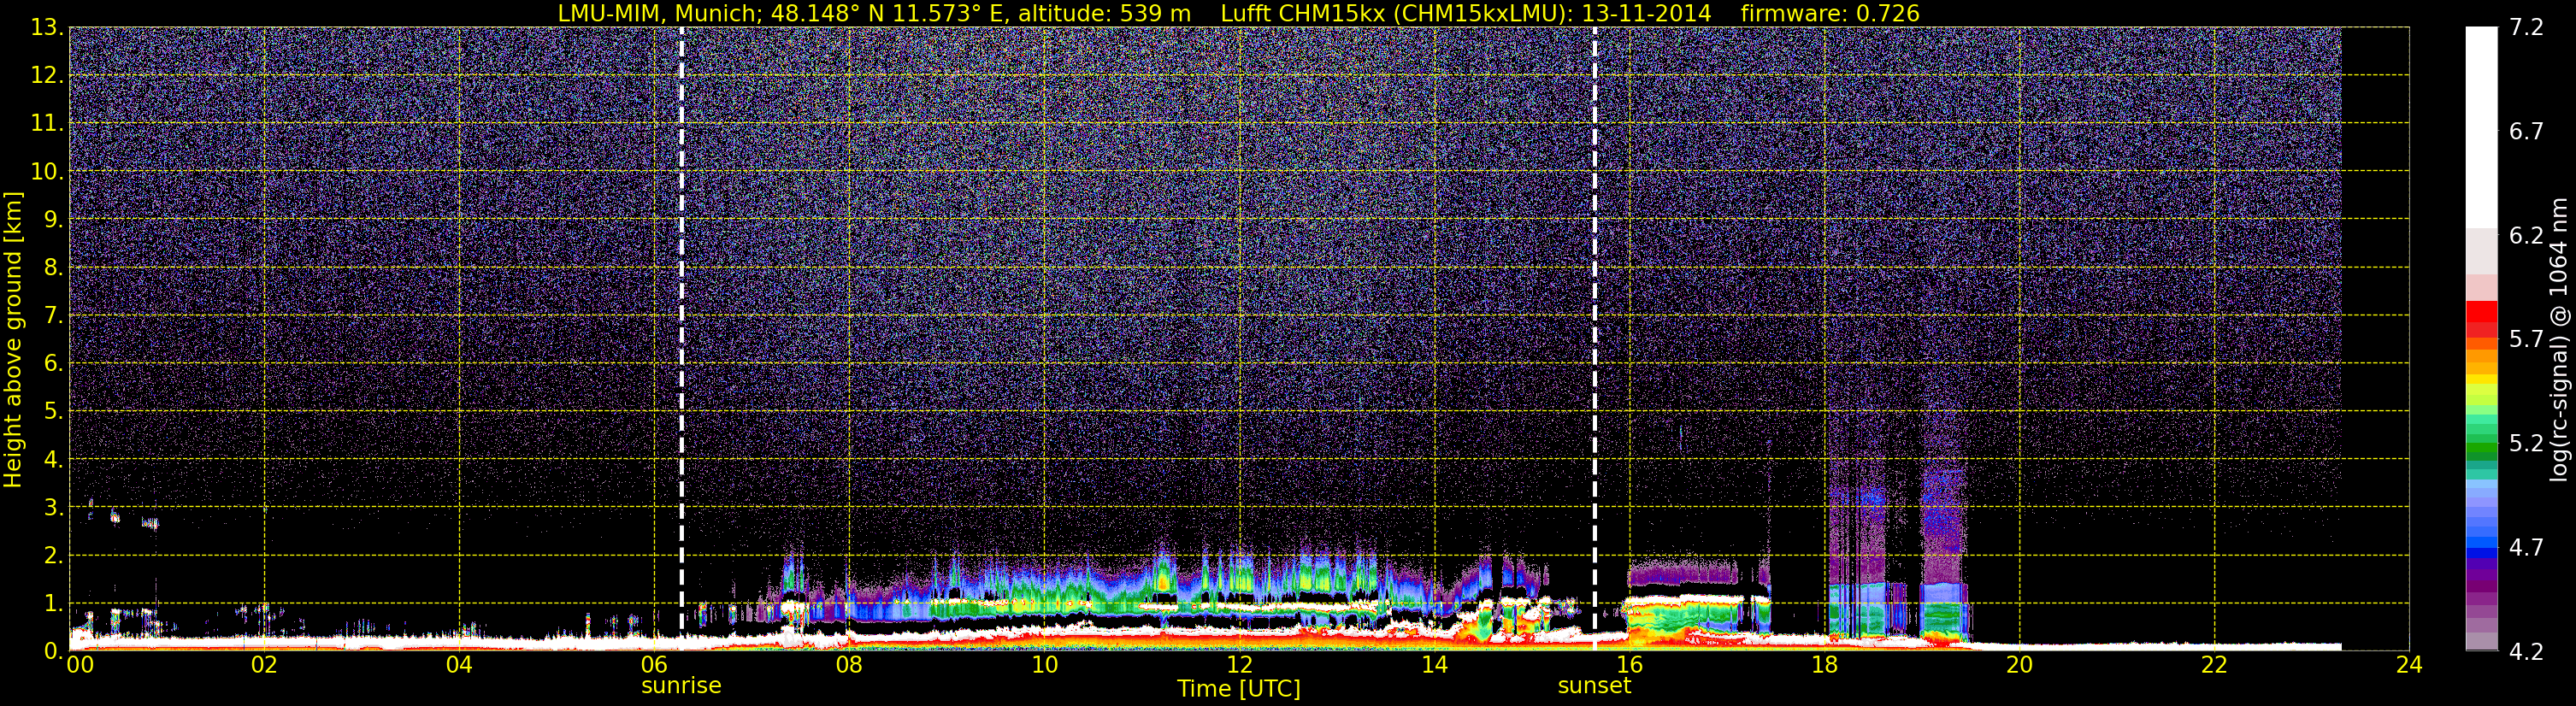Click the 'firmware: 0.726' title text
The height and width of the screenshot is (706, 2576).
pyautogui.click(x=1830, y=14)
